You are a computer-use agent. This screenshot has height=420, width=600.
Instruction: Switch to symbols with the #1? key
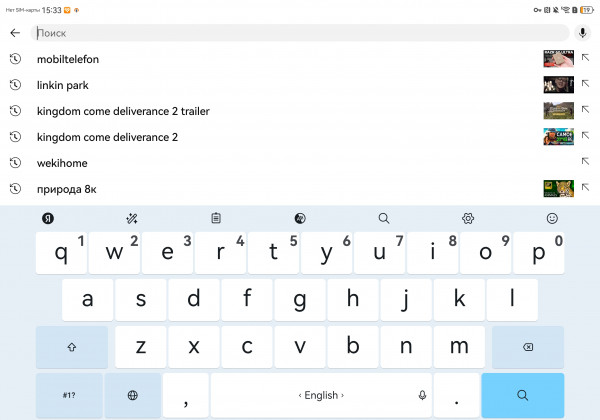(69, 395)
